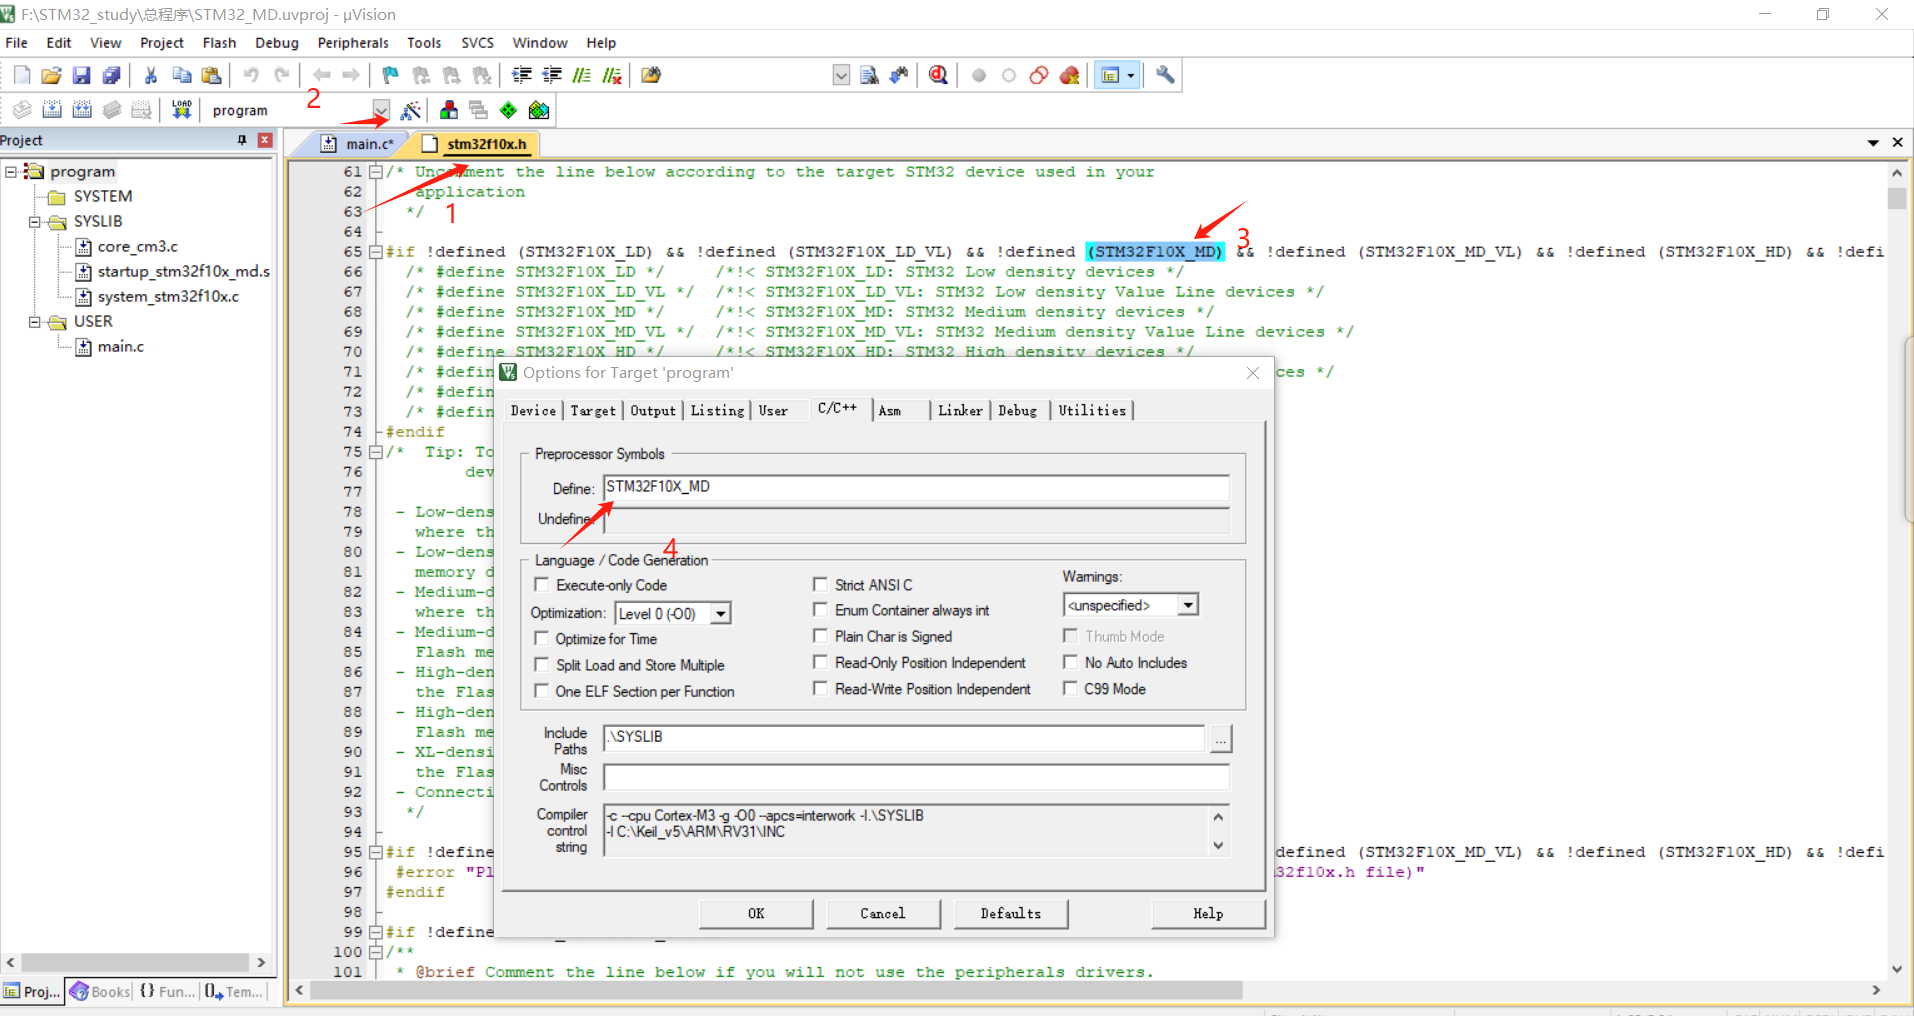Enable Strict ANSI C option
1914x1016 pixels.
point(820,584)
